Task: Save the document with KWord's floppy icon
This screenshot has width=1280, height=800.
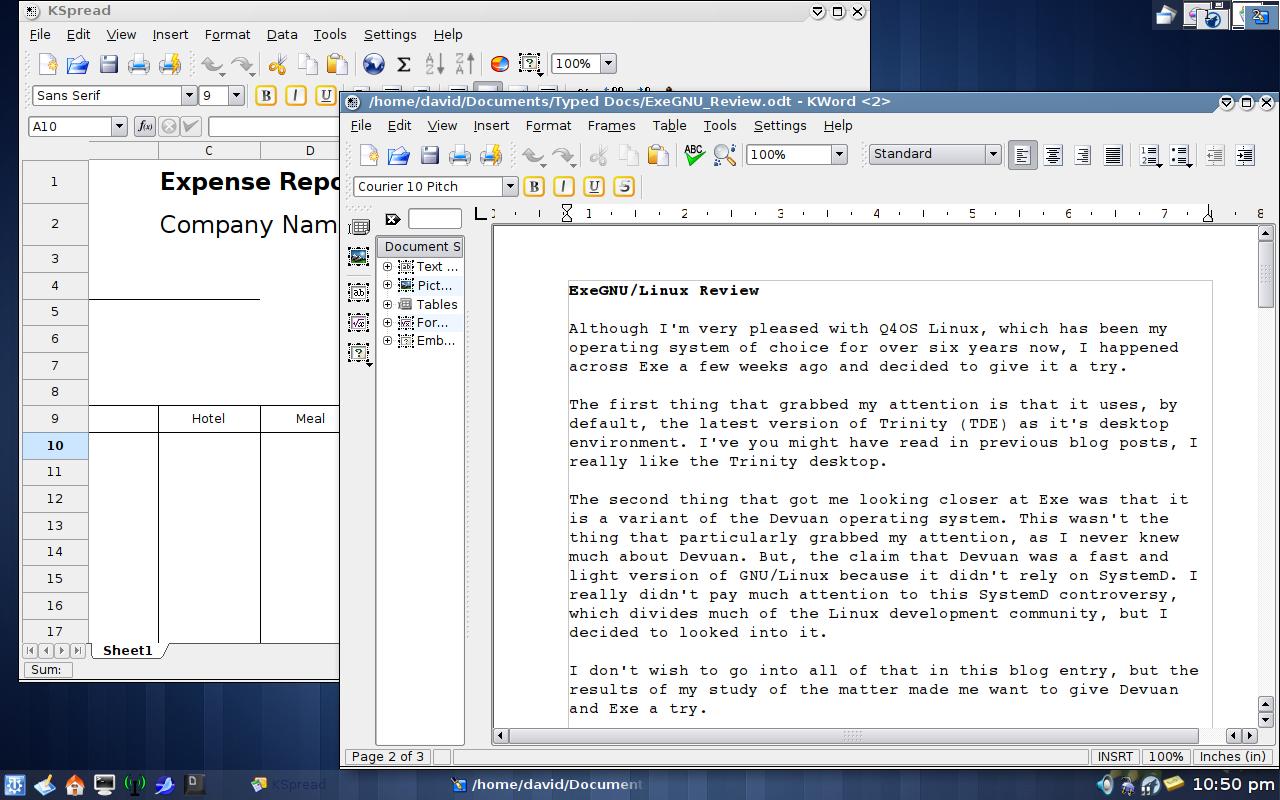Action: [x=429, y=155]
